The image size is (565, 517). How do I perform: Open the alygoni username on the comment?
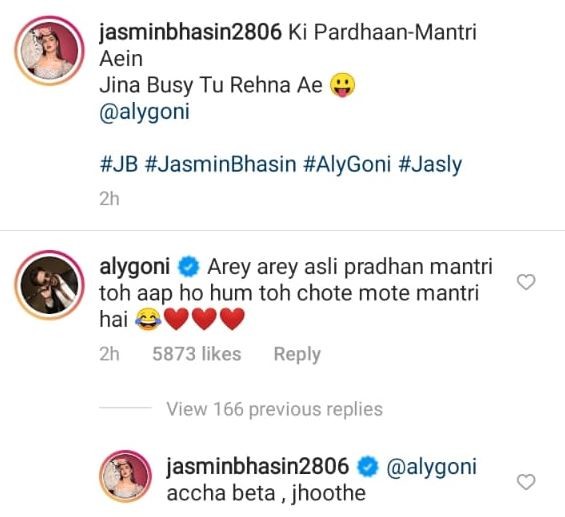(x=134, y=267)
